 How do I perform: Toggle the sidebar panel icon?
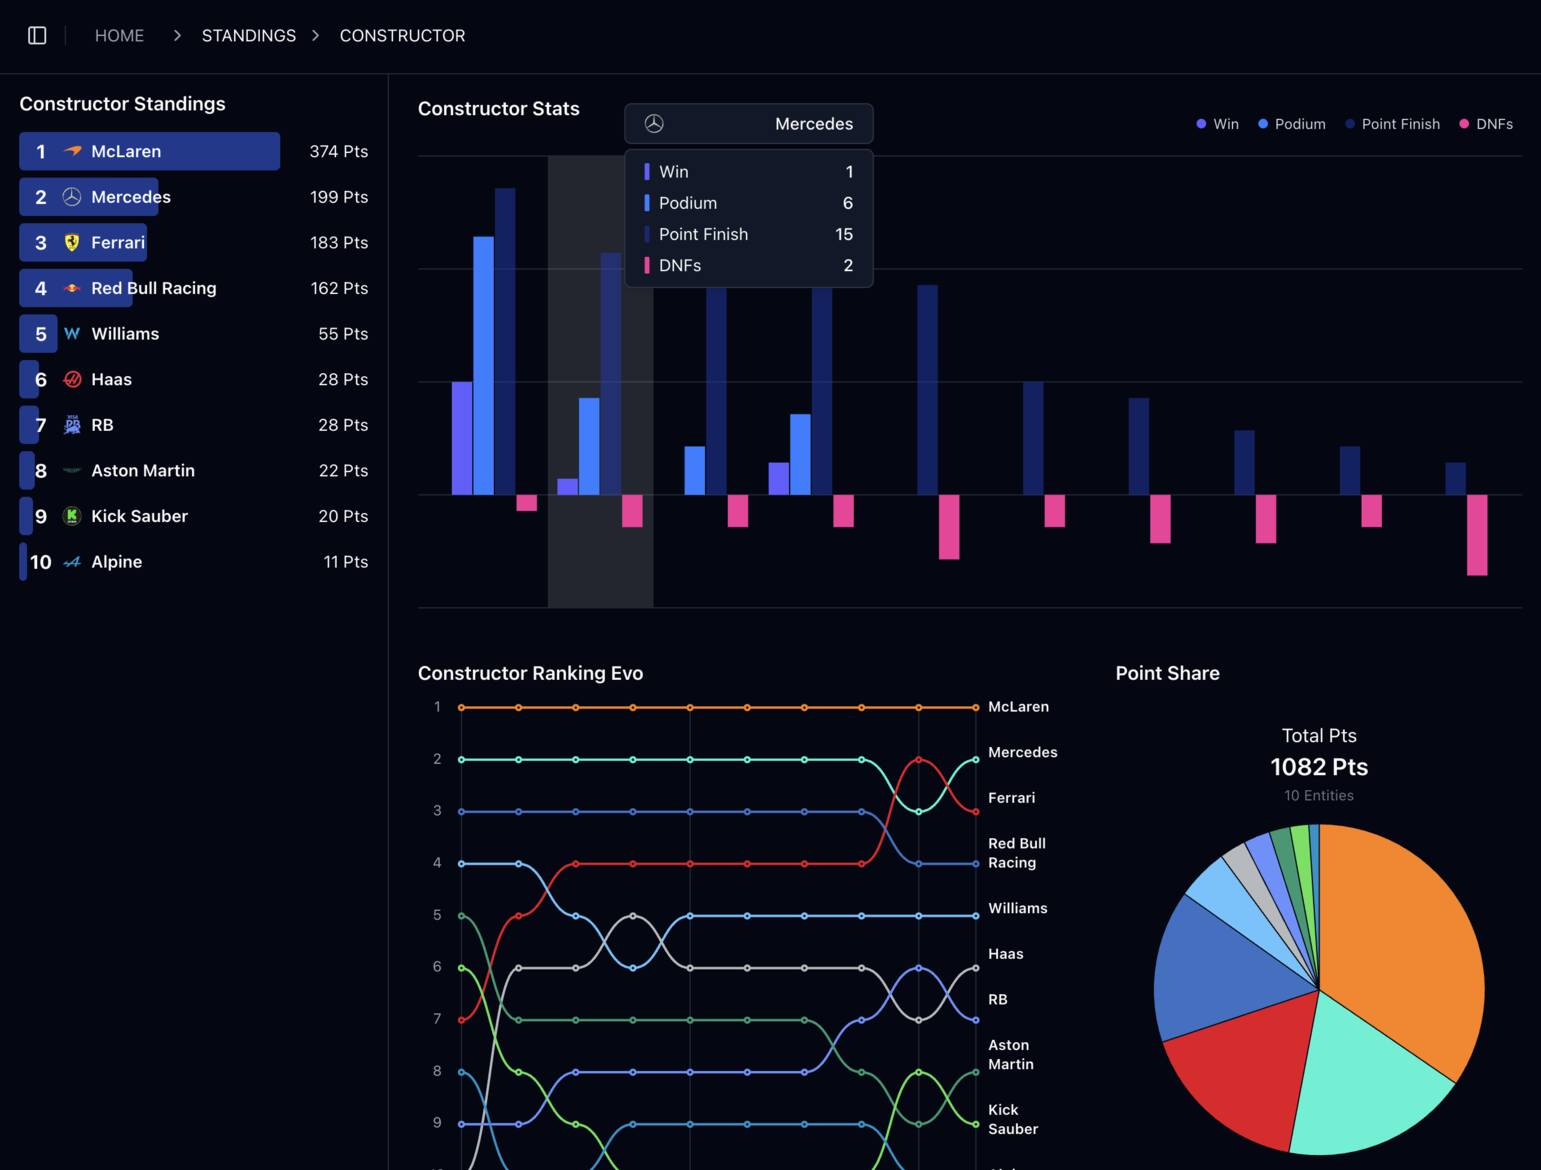pos(37,36)
